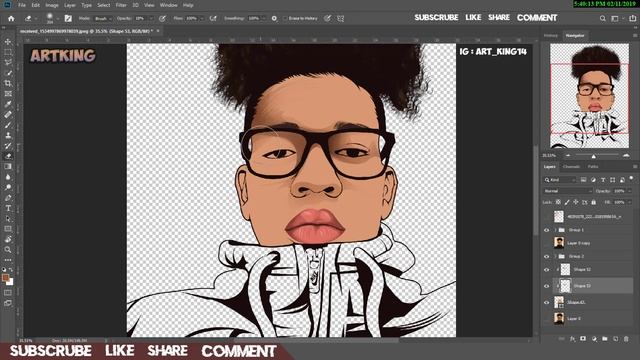This screenshot has width=640, height=360.
Task: Open the File menu
Action: click(x=22, y=5)
